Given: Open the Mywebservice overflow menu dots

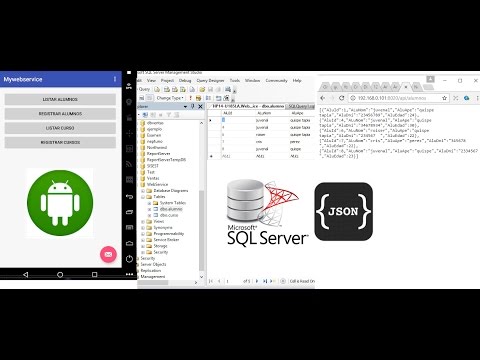Looking at the screenshot, I should tap(115, 79).
